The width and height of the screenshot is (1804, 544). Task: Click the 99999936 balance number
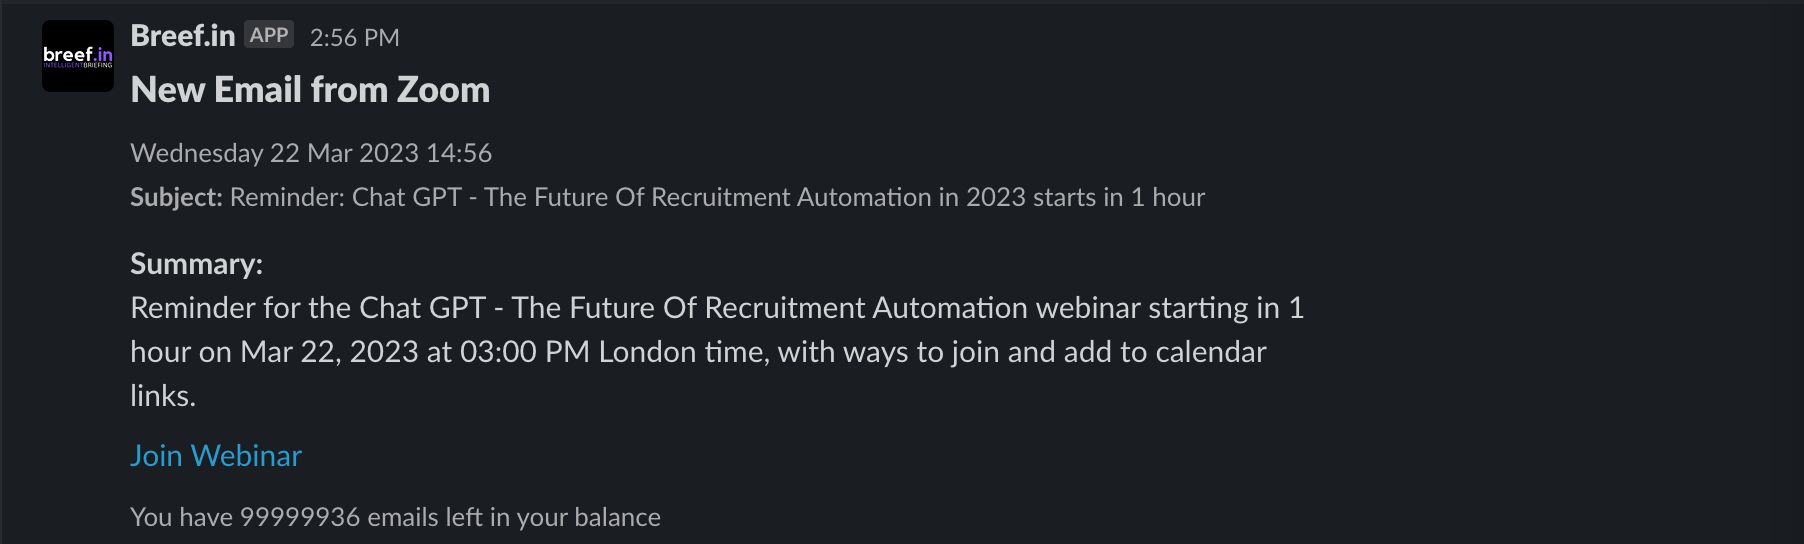point(300,517)
